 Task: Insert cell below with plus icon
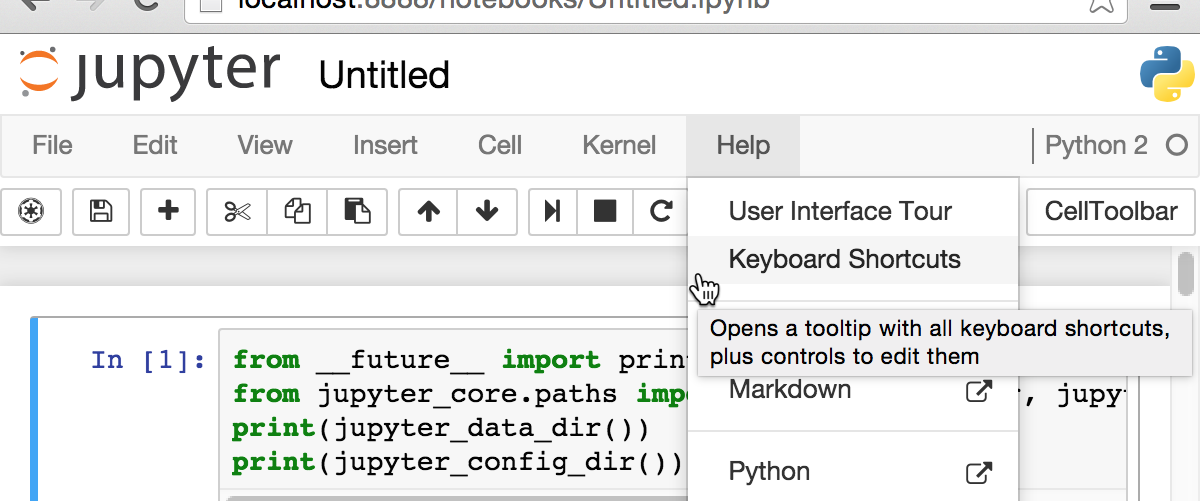click(168, 211)
